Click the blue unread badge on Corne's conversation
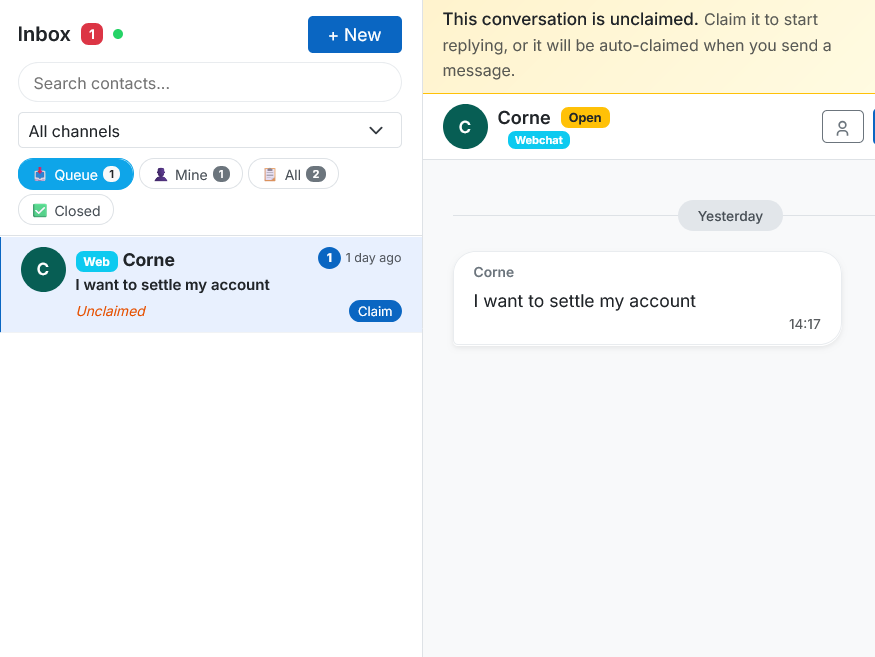Image resolution: width=875 pixels, height=657 pixels. (x=329, y=258)
